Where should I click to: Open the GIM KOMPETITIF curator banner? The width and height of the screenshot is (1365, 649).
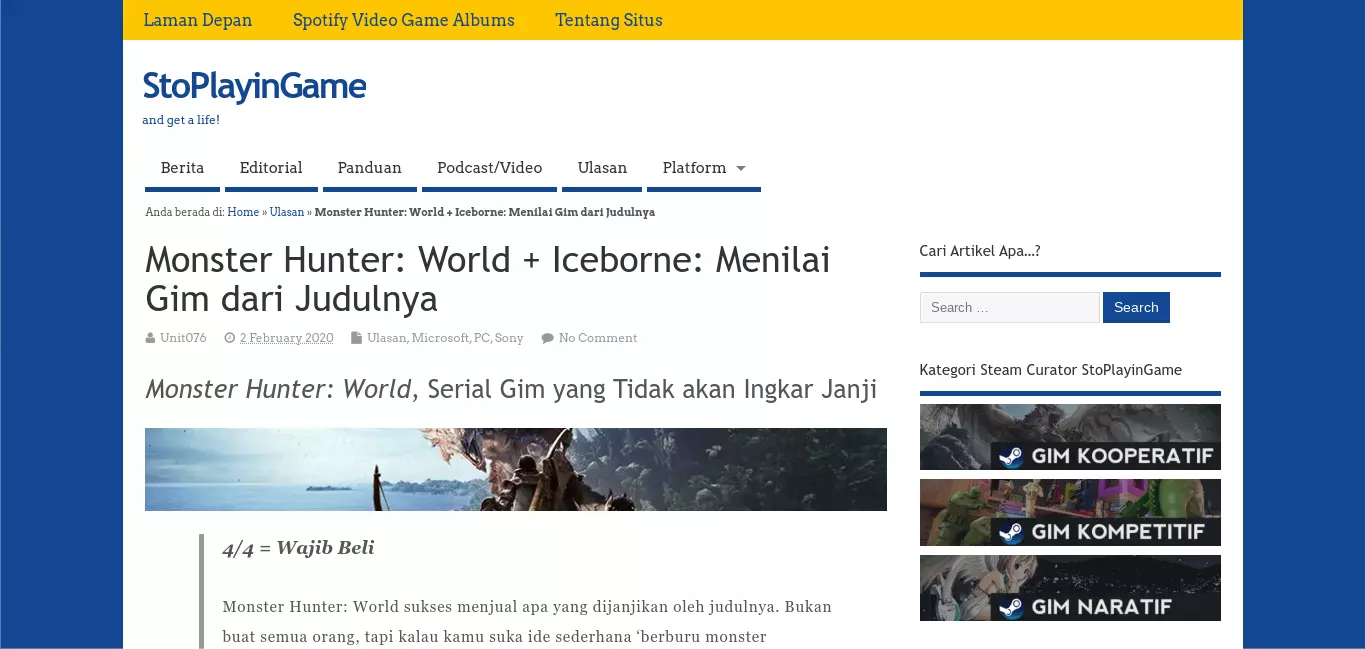[1070, 512]
